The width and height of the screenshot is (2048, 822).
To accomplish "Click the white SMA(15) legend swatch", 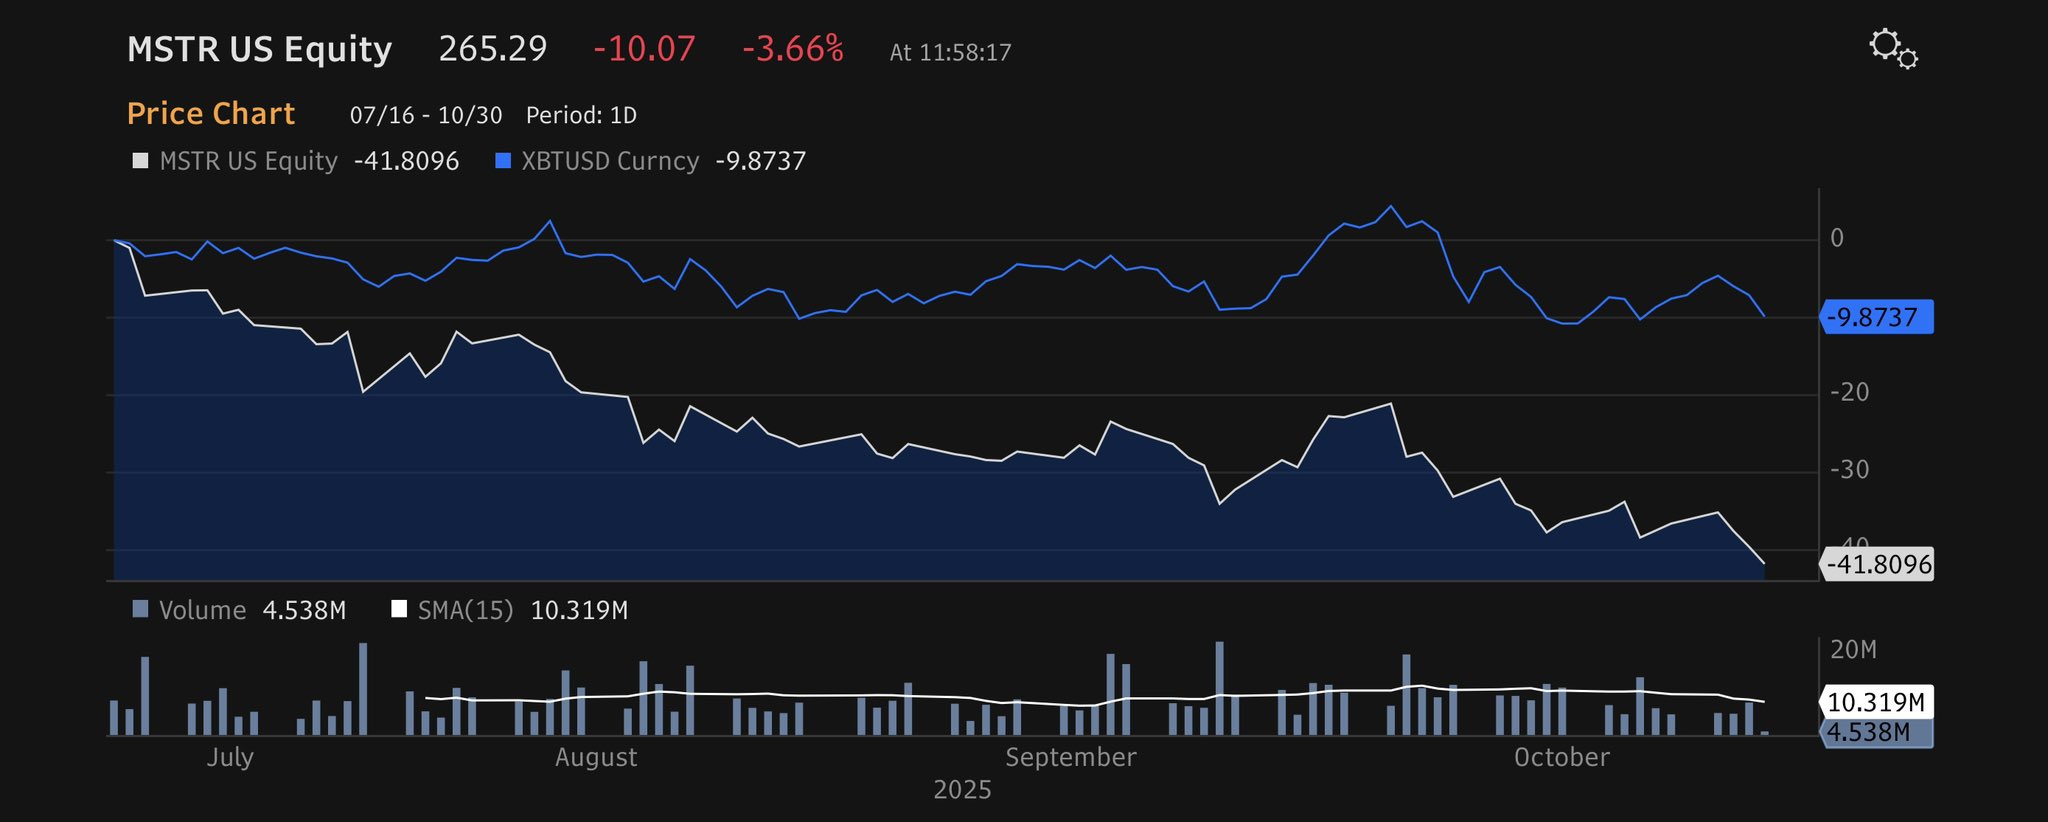I will pyautogui.click(x=399, y=609).
